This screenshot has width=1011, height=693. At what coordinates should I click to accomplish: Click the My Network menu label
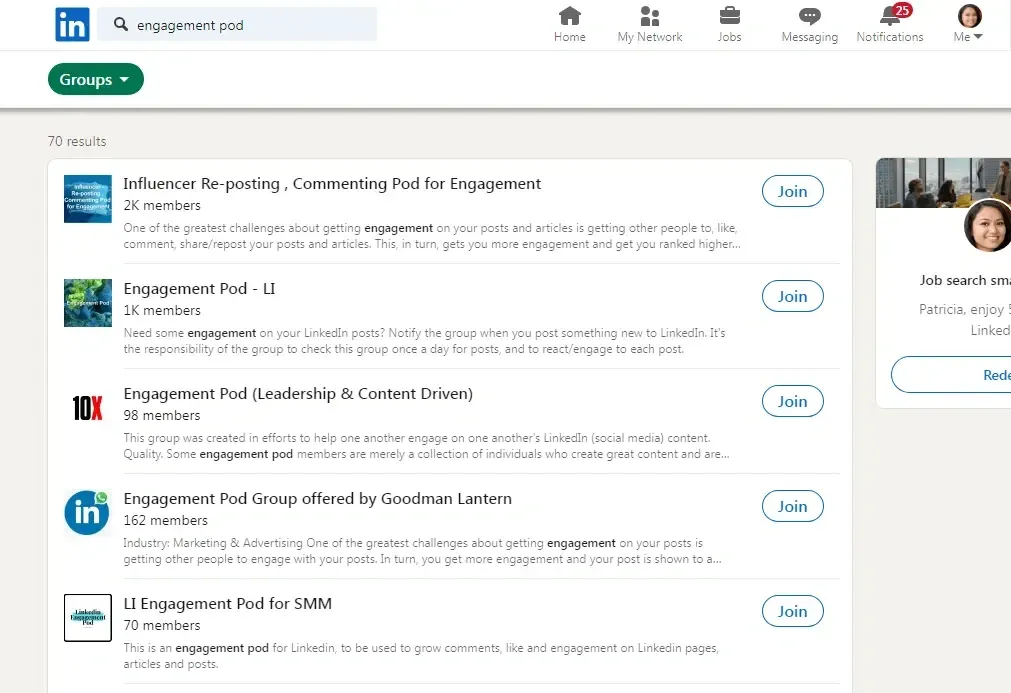[650, 37]
